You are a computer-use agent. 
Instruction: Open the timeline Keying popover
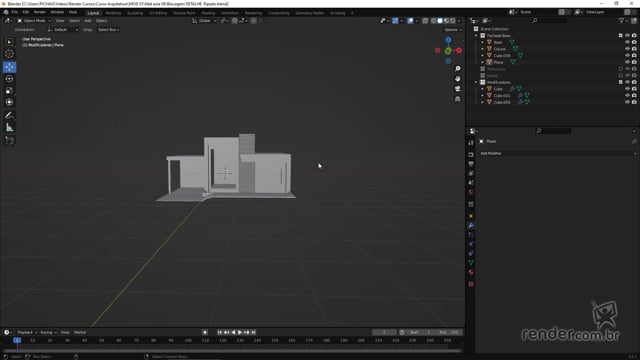(48, 332)
